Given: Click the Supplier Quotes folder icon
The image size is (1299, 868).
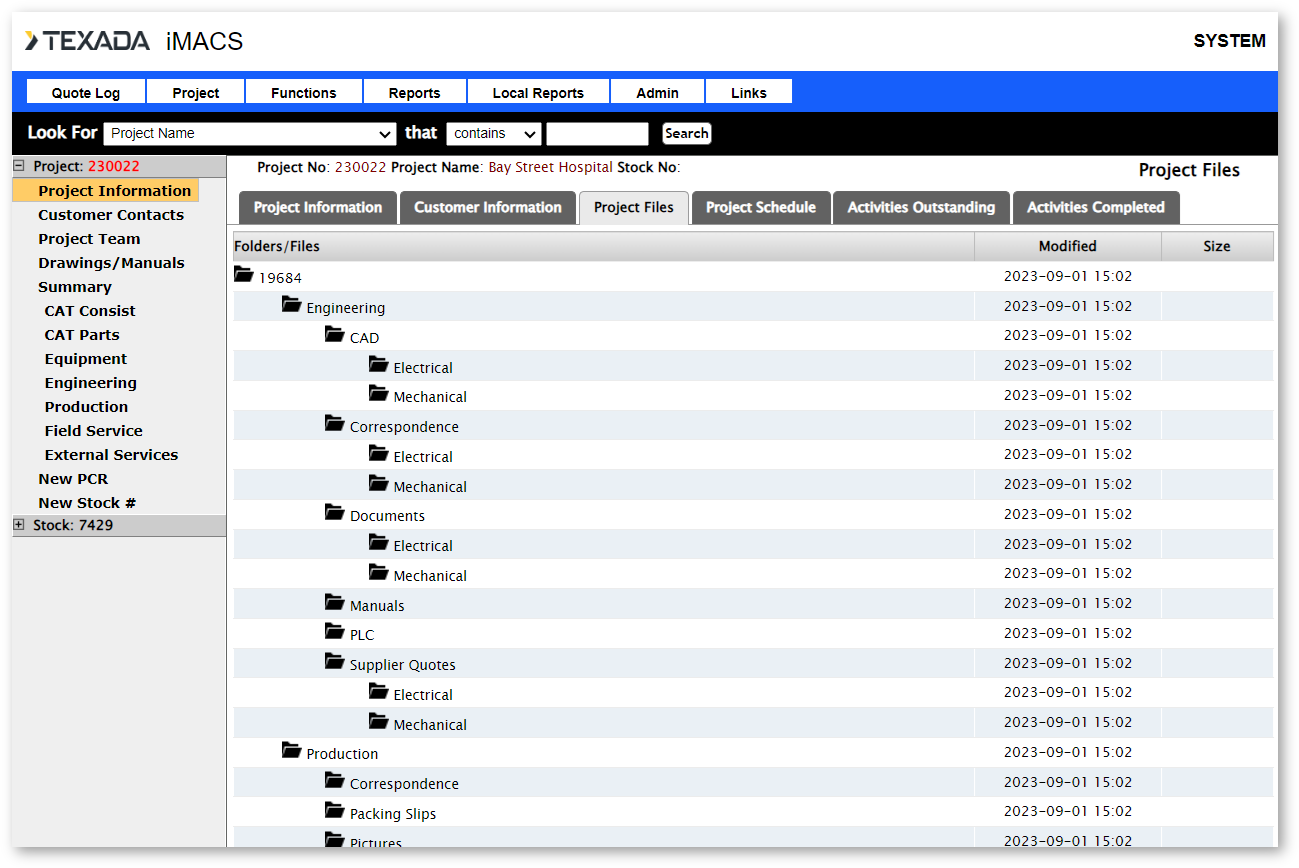Looking at the screenshot, I should click(334, 662).
